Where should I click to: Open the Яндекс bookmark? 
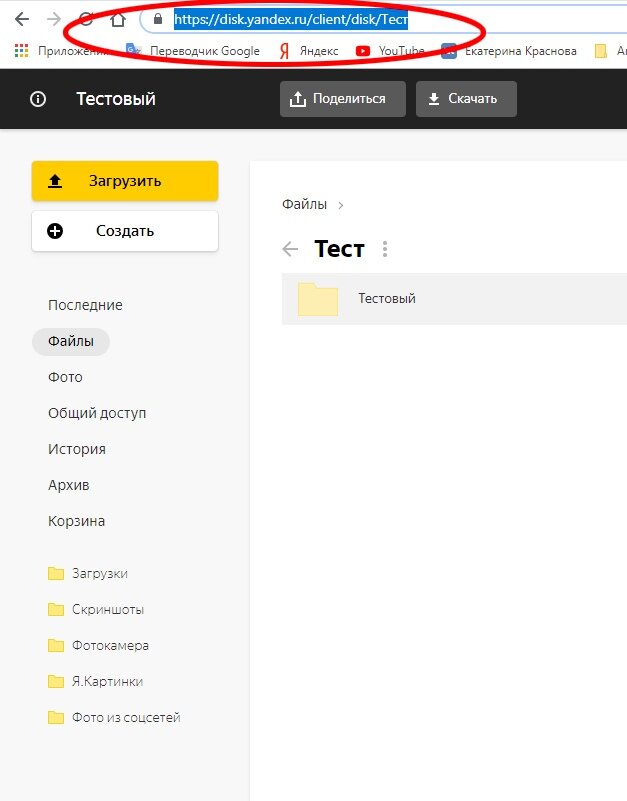coord(309,51)
